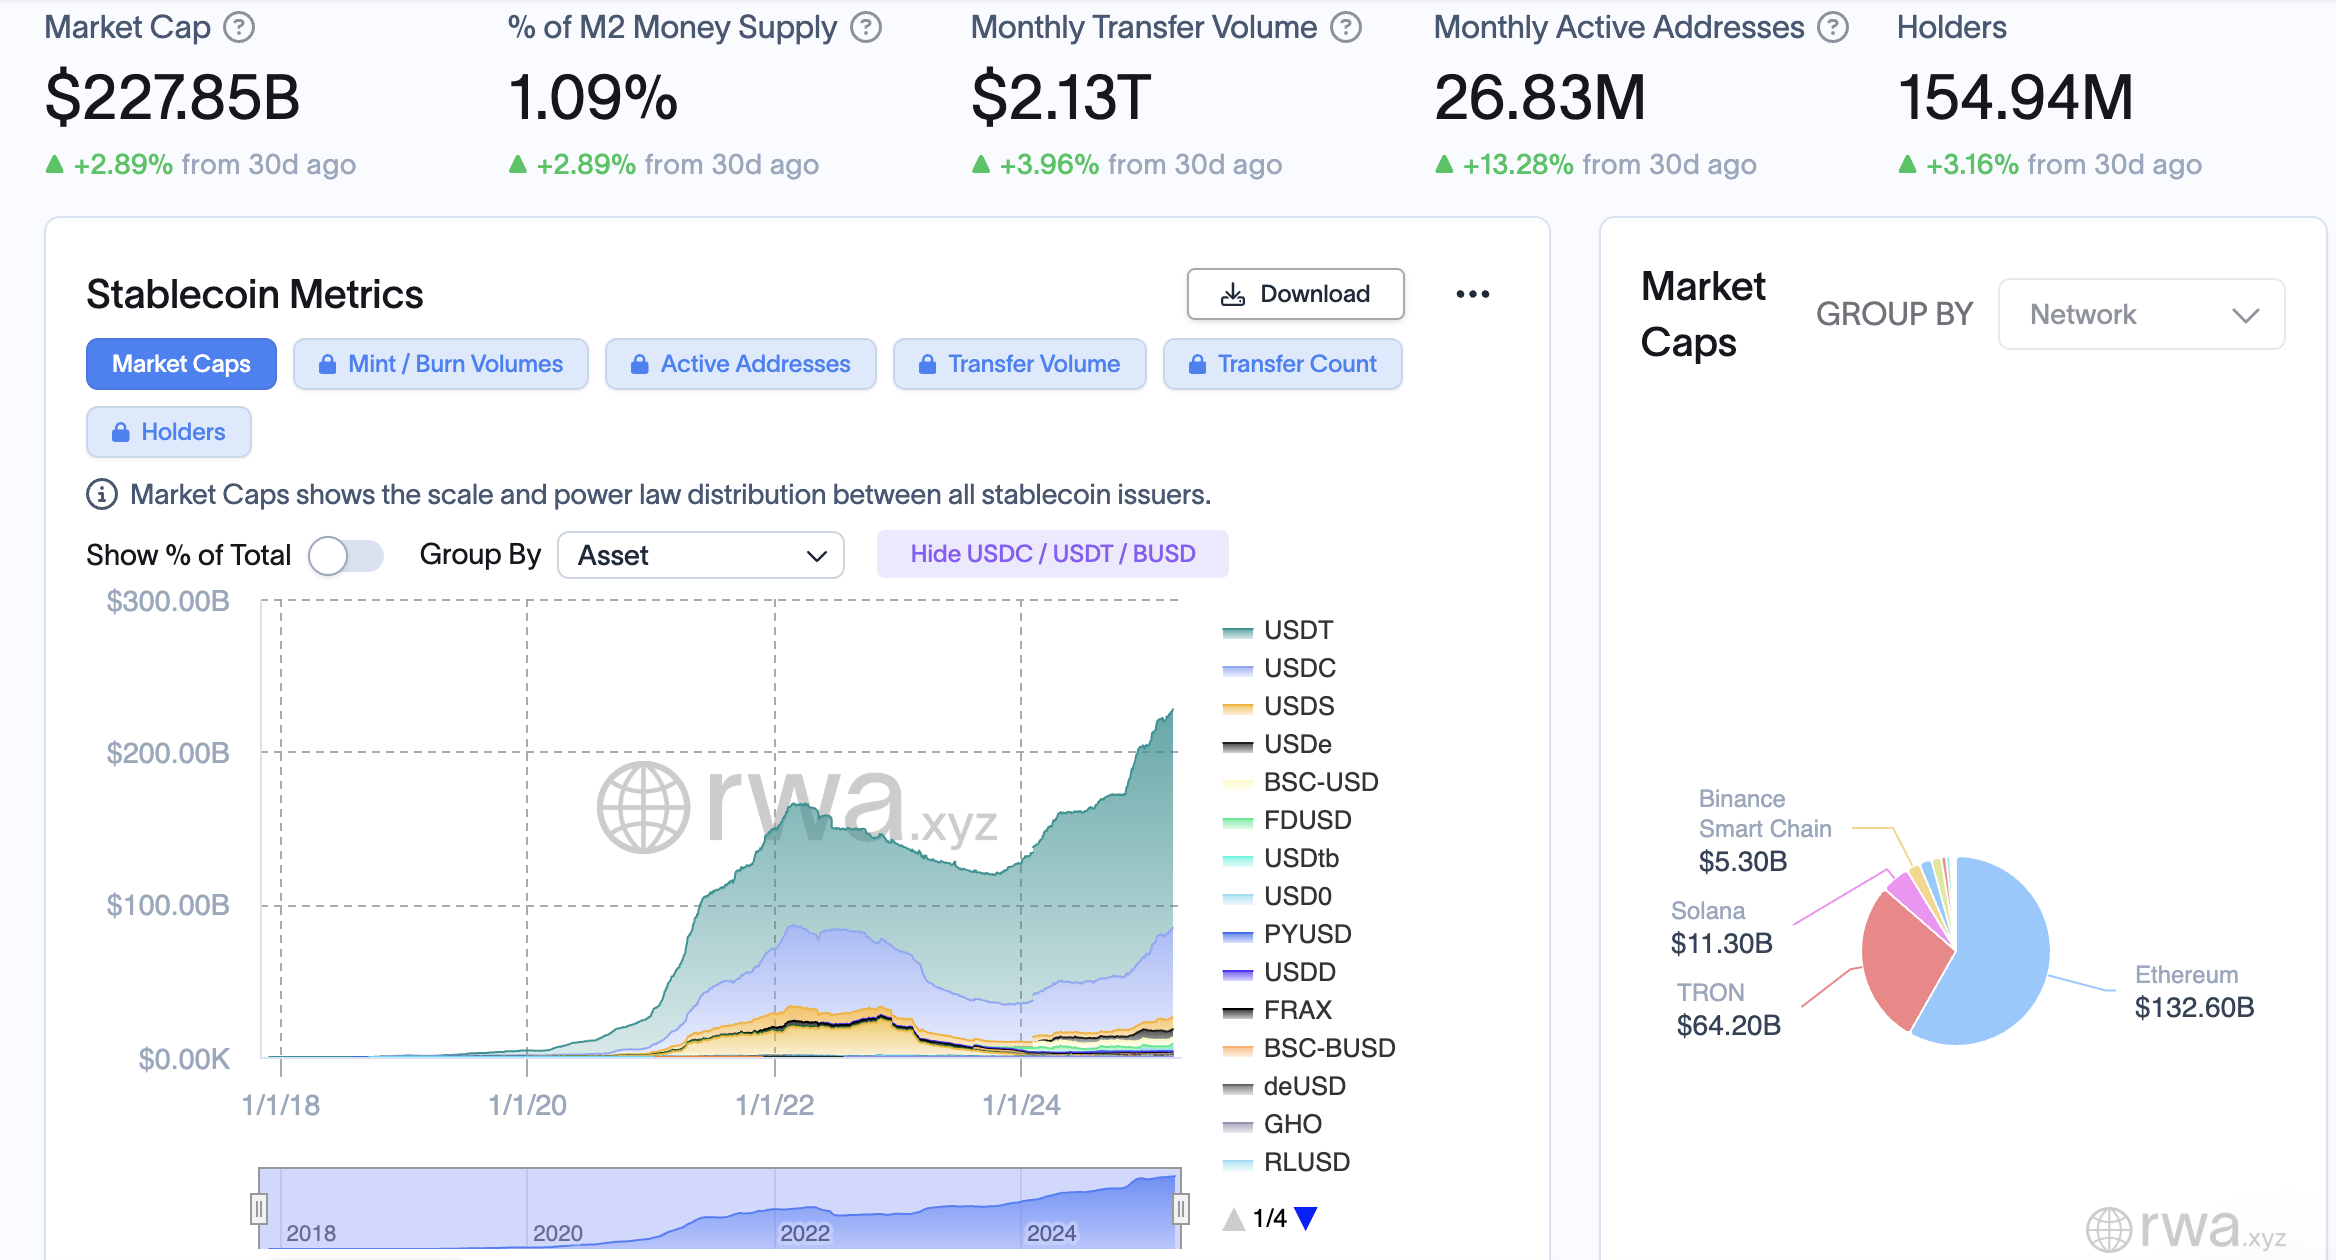Open the Group By Asset dropdown
The height and width of the screenshot is (1260, 2336).
tap(701, 555)
